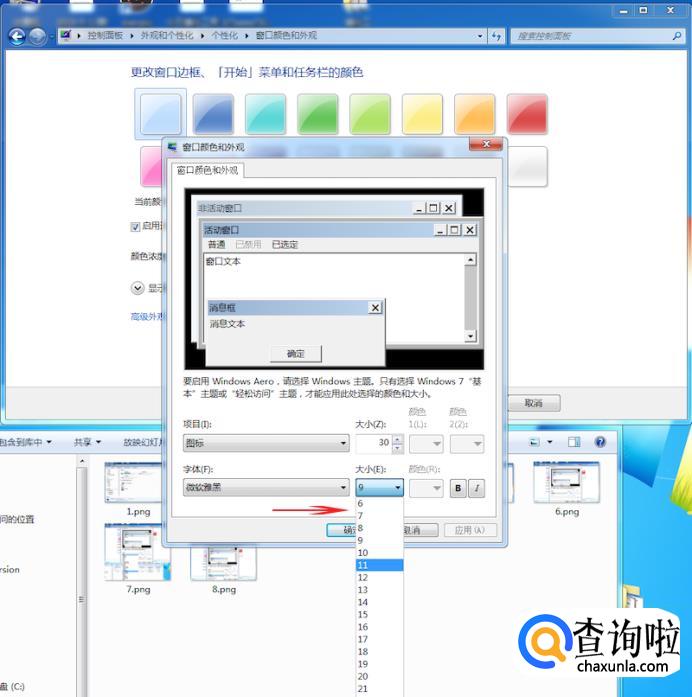This screenshot has width=692, height=697.
Task: Choose font size 6 from the list
Action: click(379, 503)
